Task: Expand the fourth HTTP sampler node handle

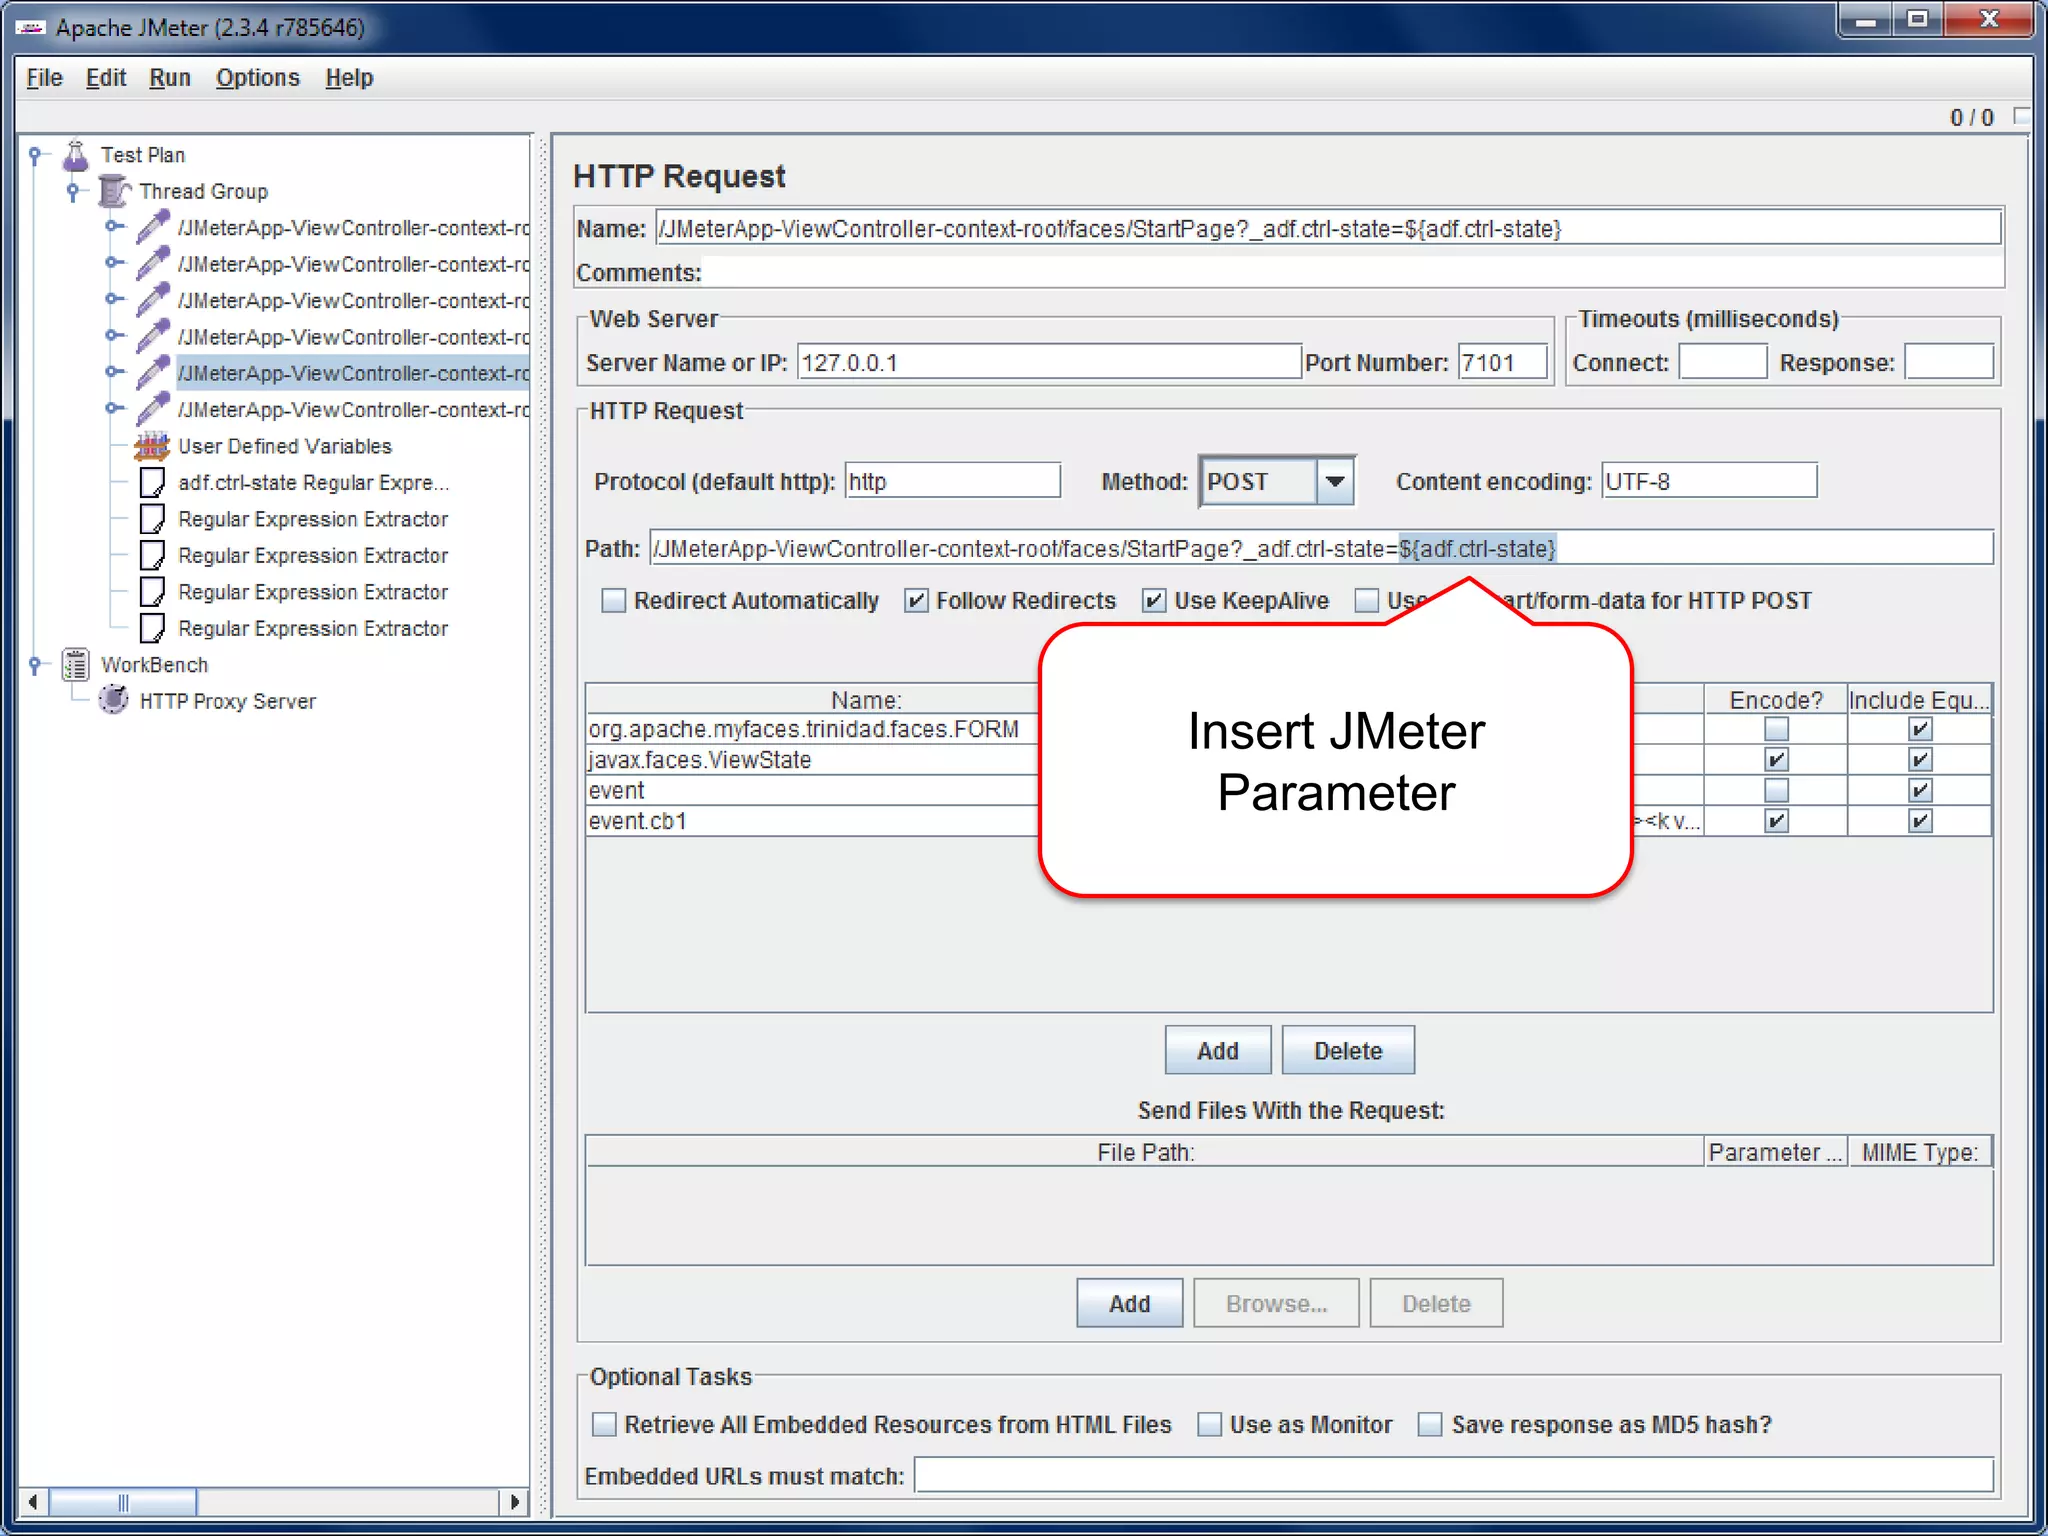Action: click(x=113, y=337)
